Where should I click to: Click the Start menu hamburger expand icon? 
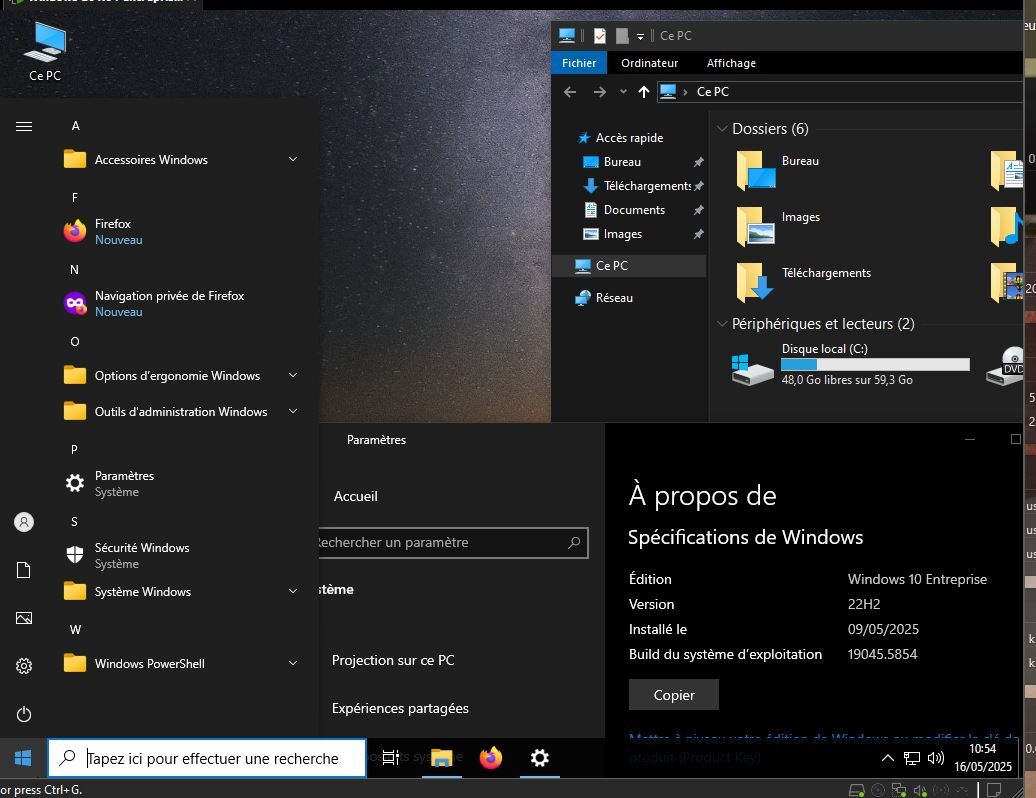click(24, 126)
